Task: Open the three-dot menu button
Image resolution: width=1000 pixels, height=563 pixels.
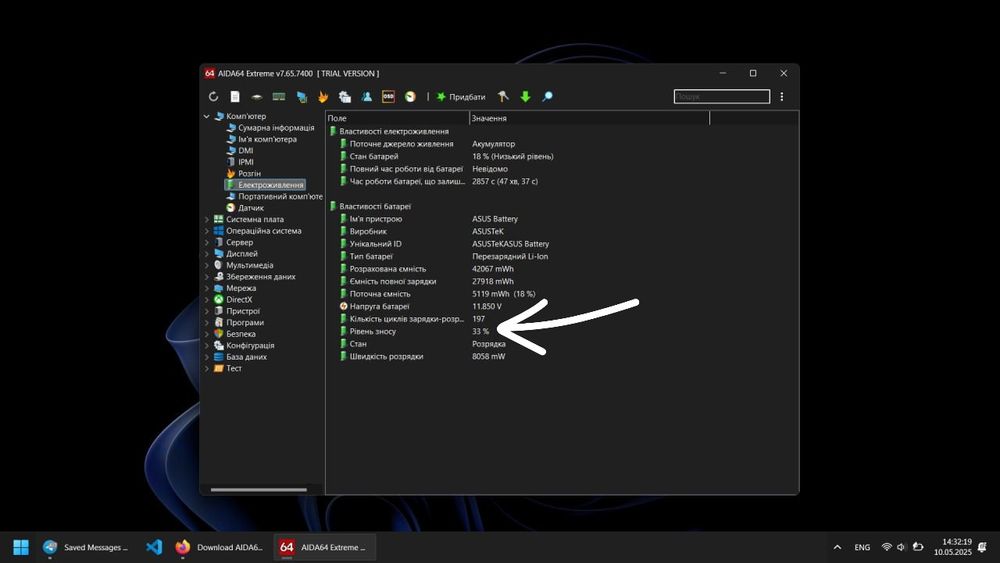Action: (782, 96)
